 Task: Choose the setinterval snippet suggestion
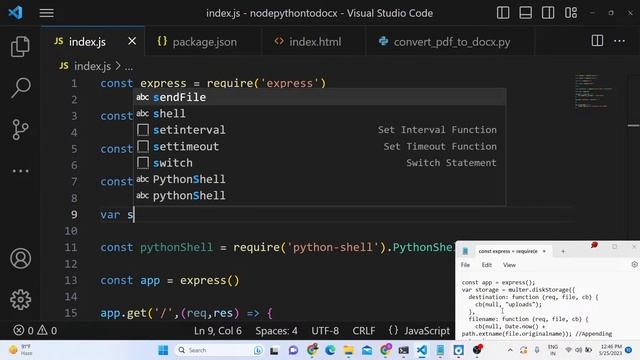coord(320,130)
